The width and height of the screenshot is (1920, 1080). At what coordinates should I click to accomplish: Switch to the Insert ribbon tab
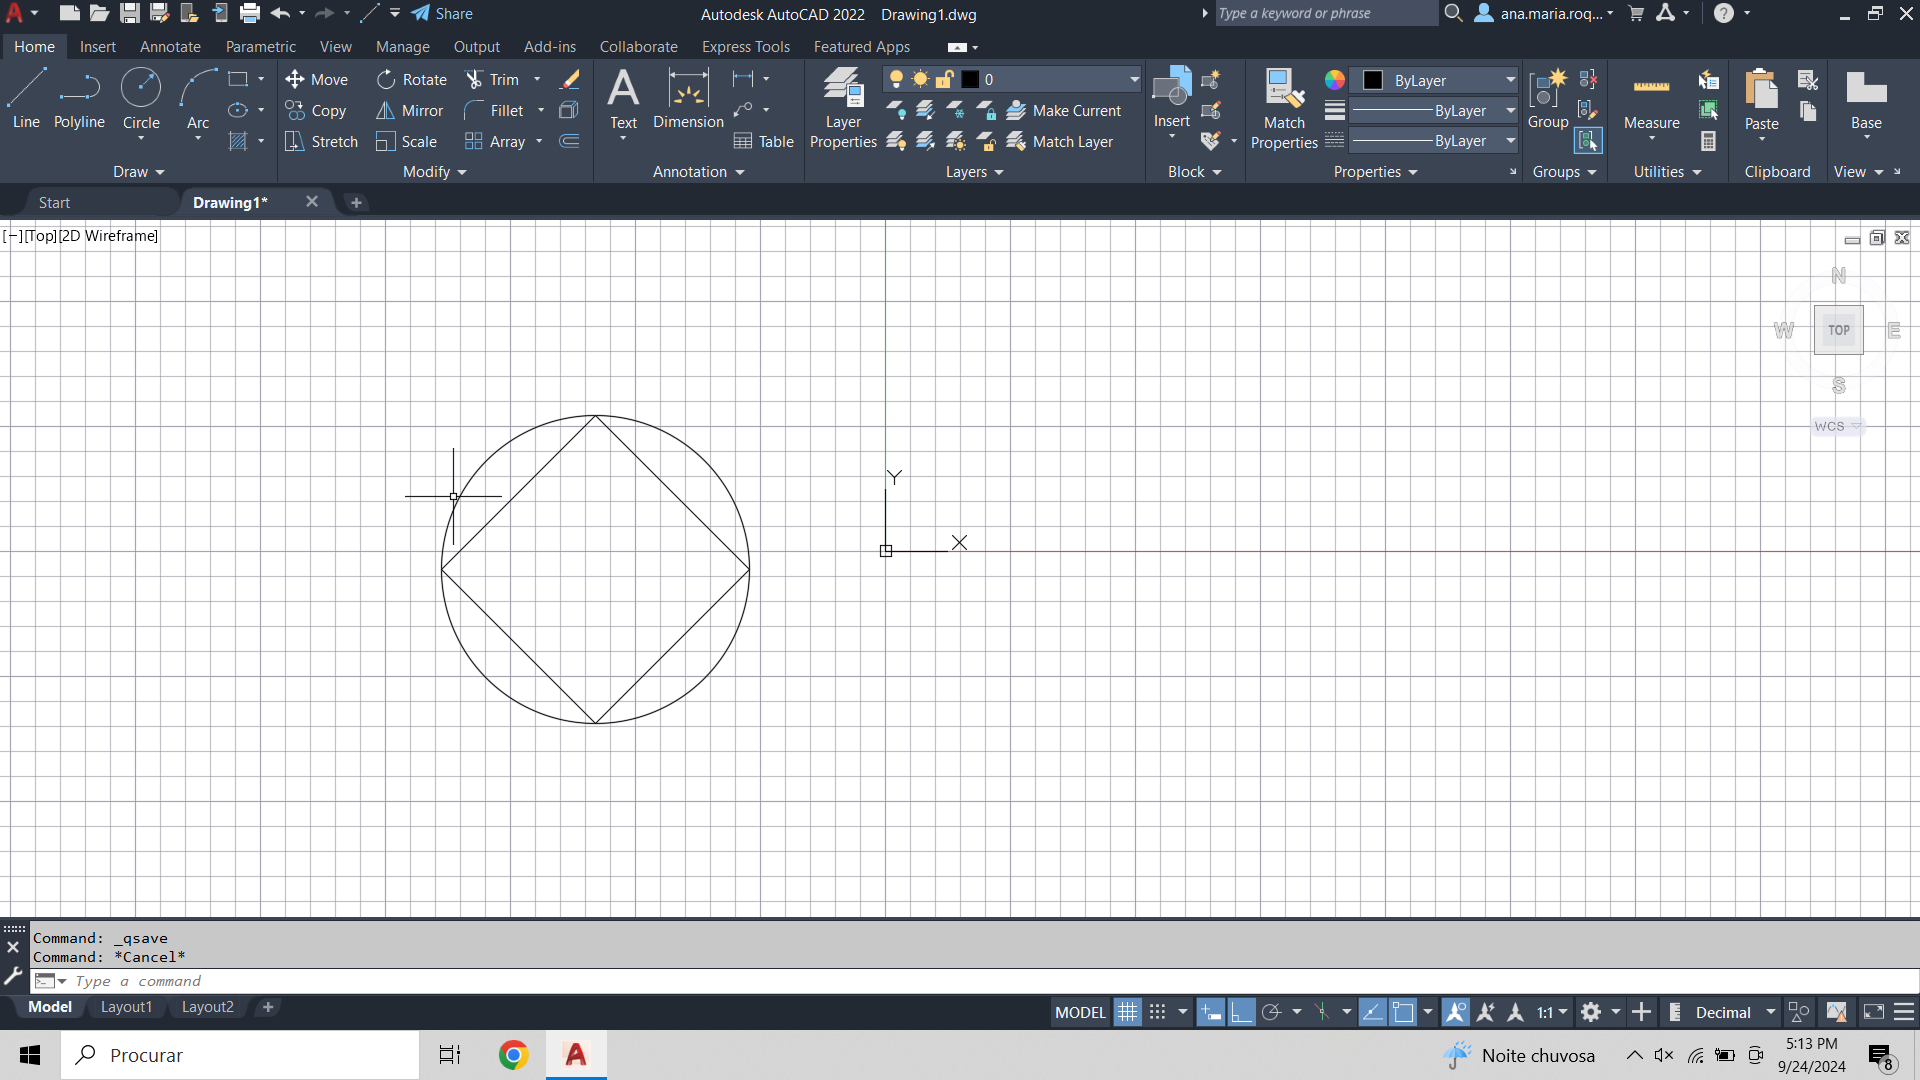coord(96,46)
